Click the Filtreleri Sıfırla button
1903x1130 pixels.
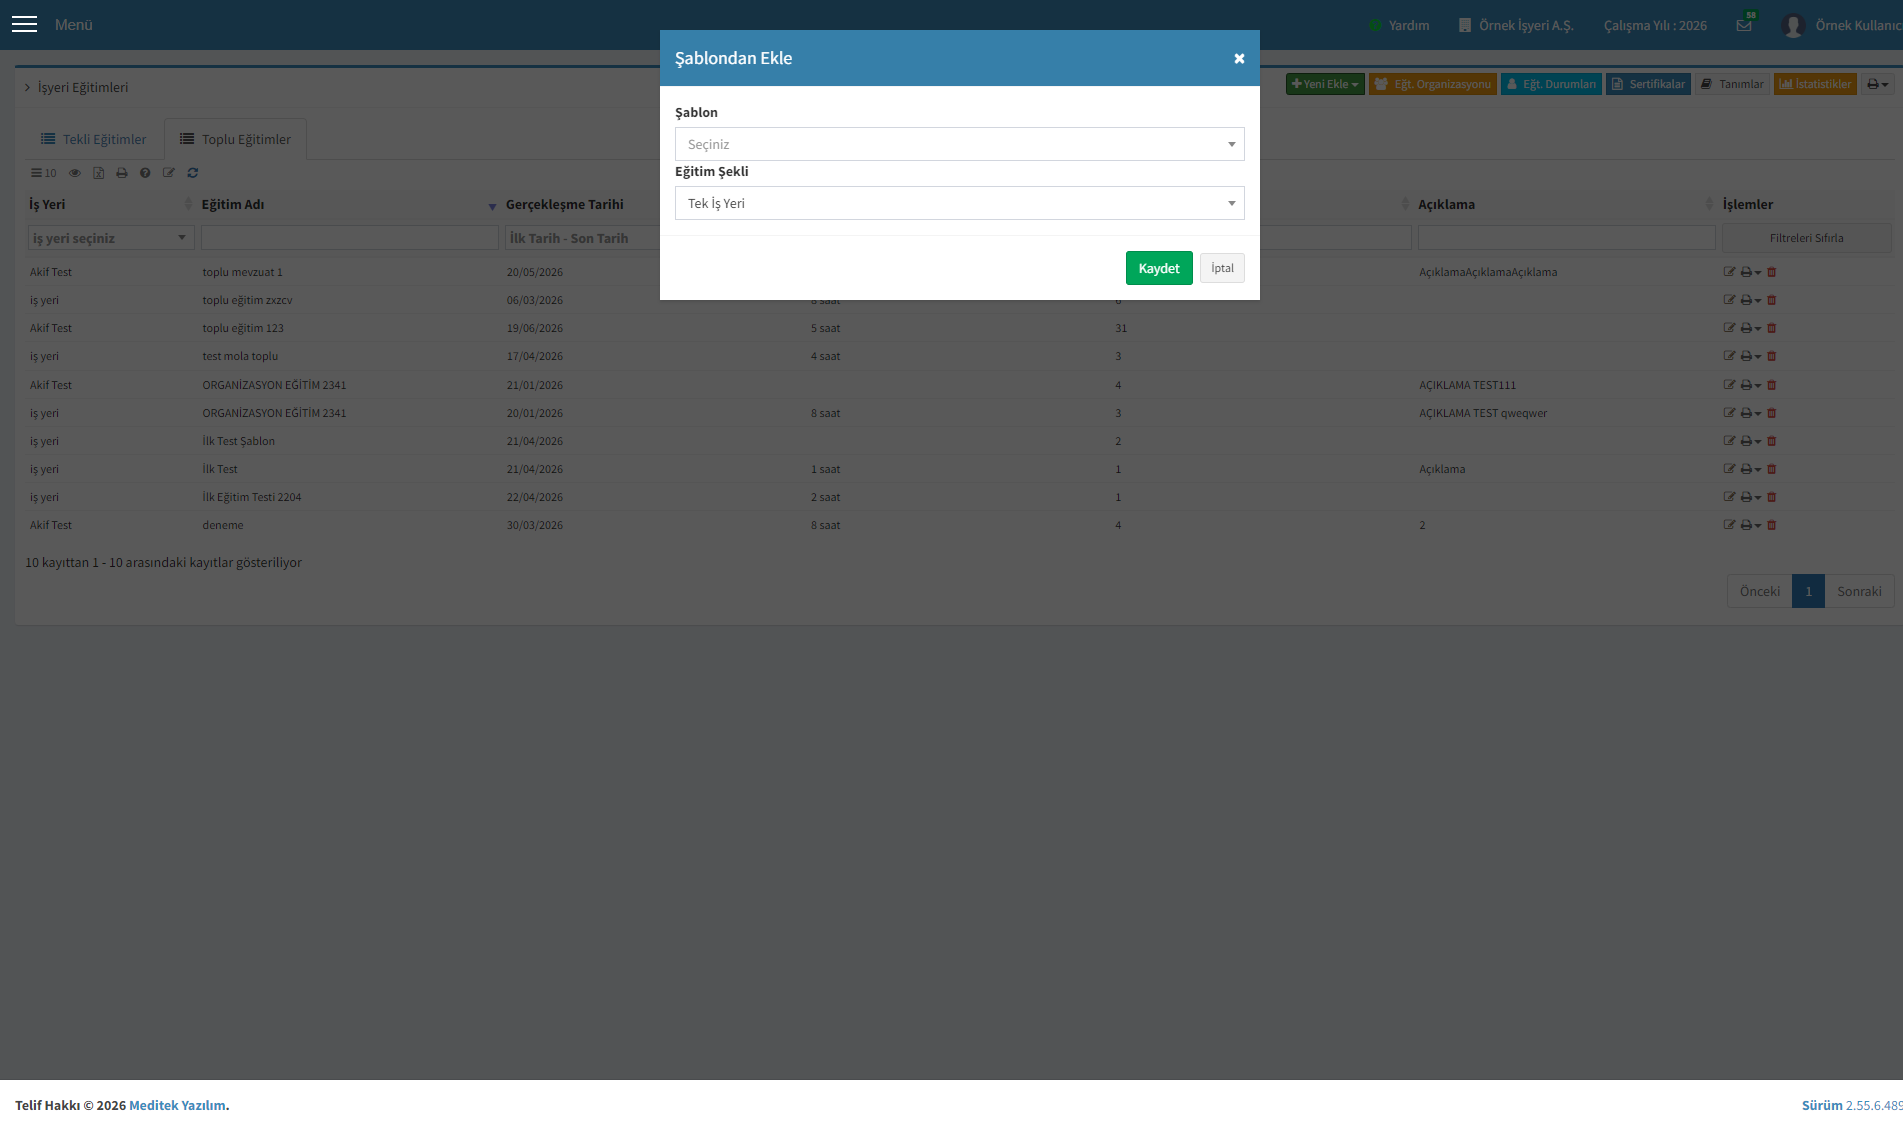[1806, 238]
